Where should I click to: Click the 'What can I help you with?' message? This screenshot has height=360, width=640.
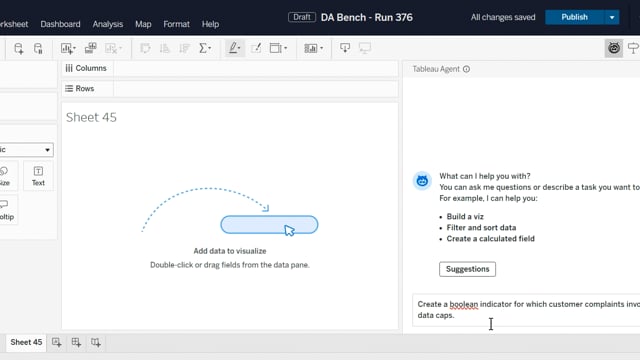(x=485, y=176)
